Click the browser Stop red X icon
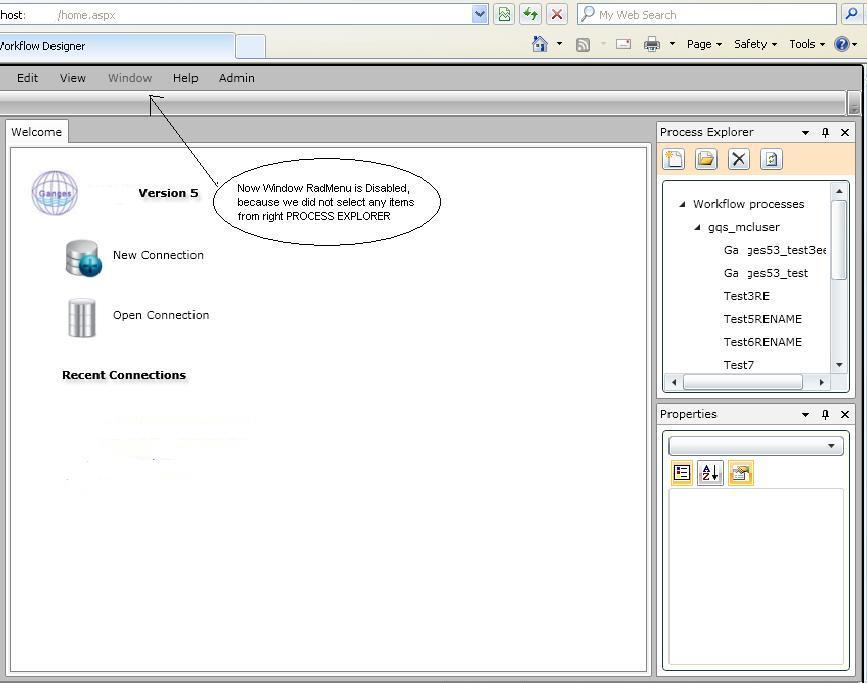 point(557,14)
